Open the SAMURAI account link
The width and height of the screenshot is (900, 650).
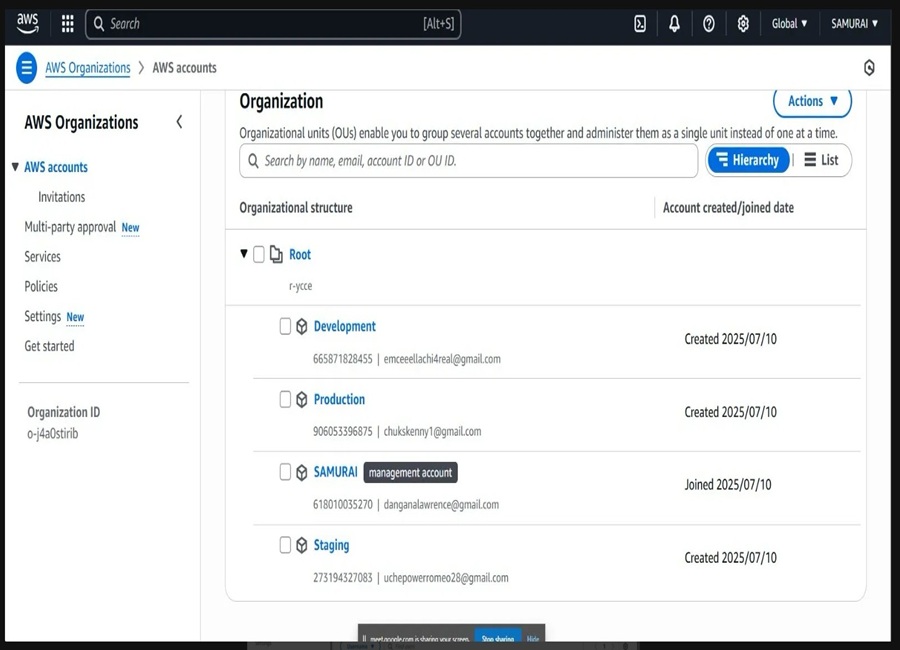(335, 472)
